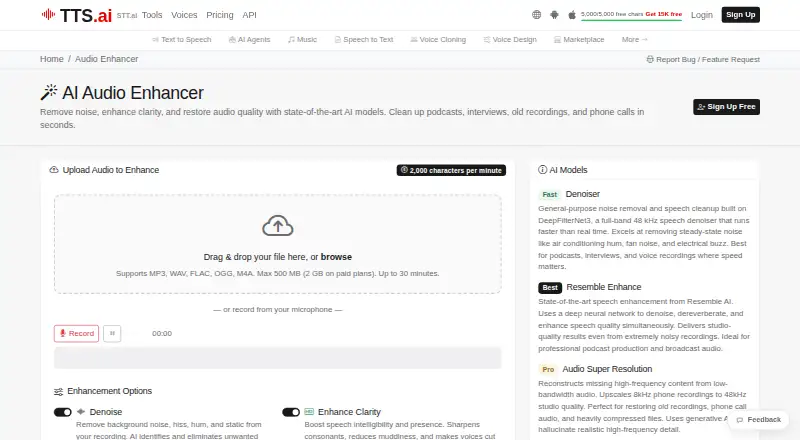Select the Voice Design tab
800x440 pixels.
510,39
